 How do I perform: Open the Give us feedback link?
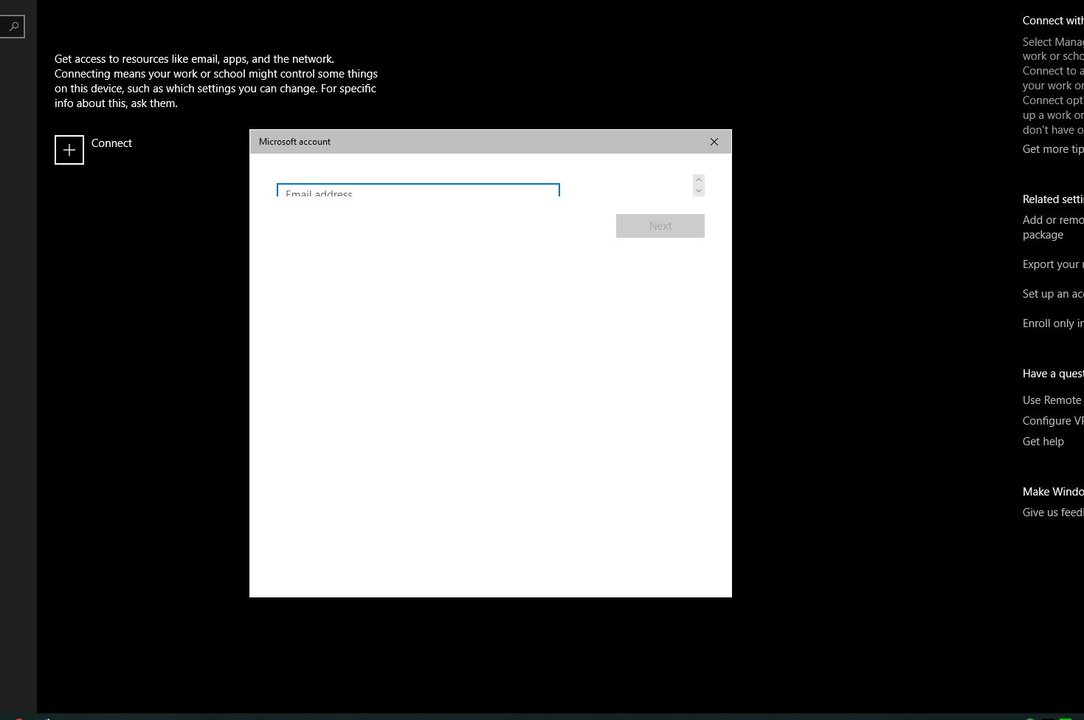point(1053,513)
